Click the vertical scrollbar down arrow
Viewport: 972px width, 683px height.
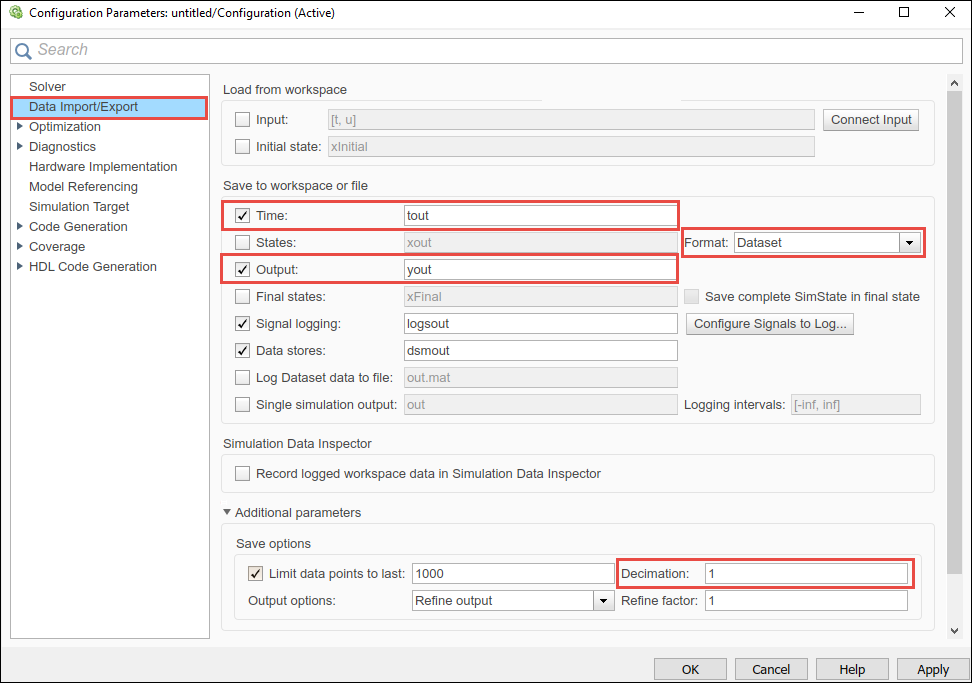953,631
